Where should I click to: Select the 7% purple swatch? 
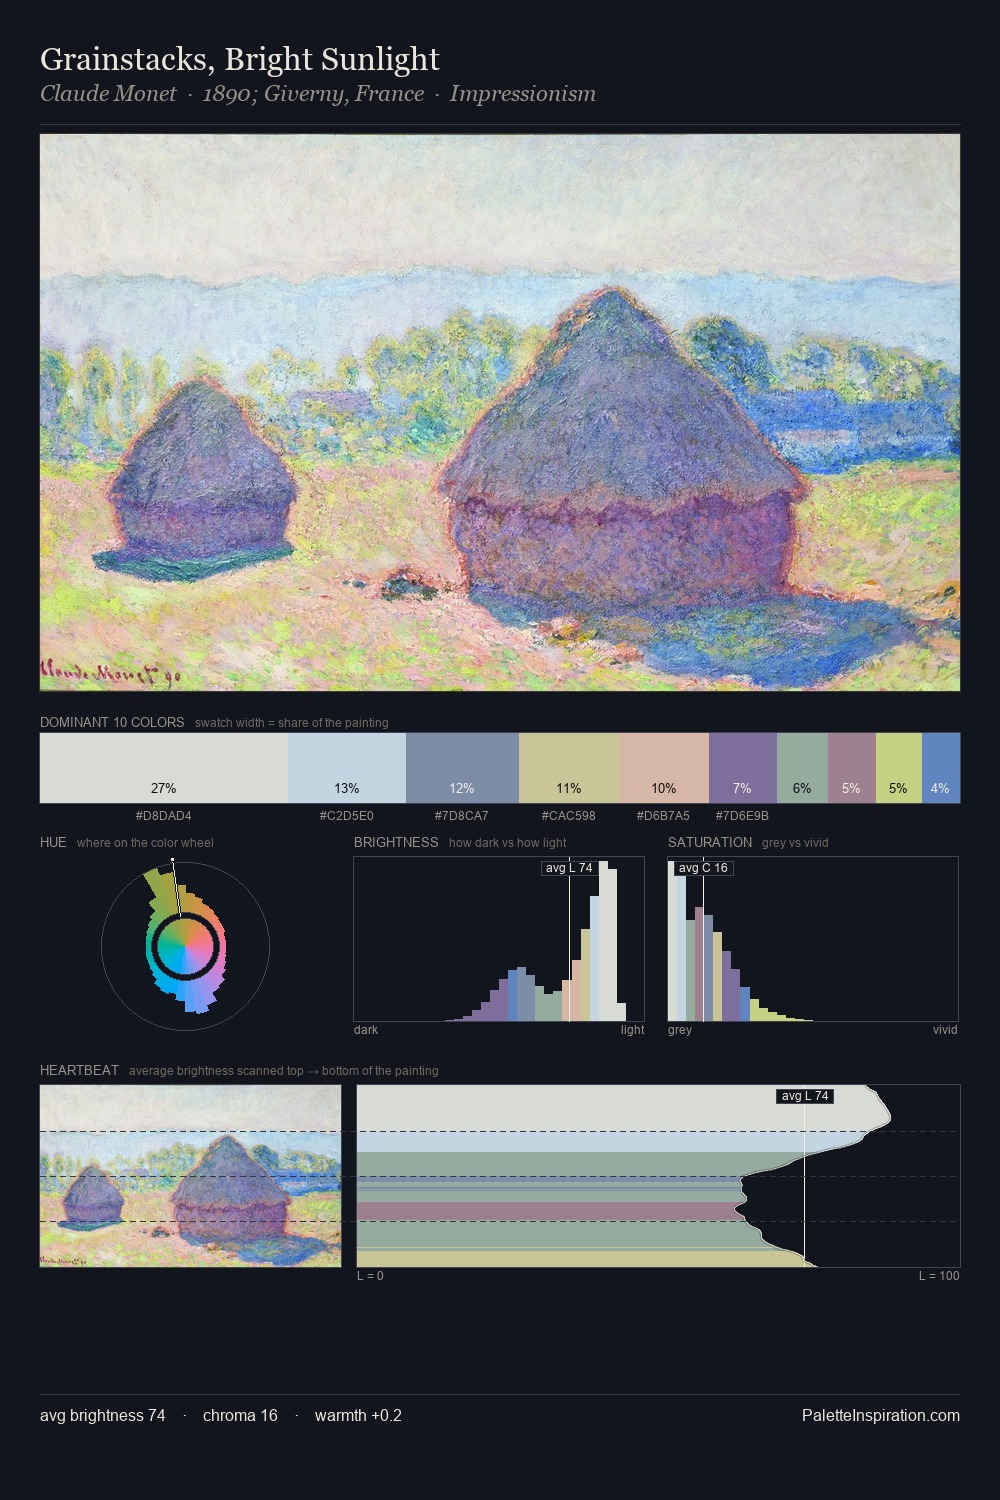(x=743, y=768)
